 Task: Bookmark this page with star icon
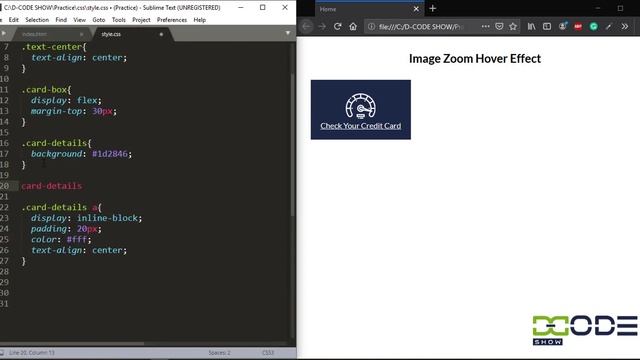(513, 27)
